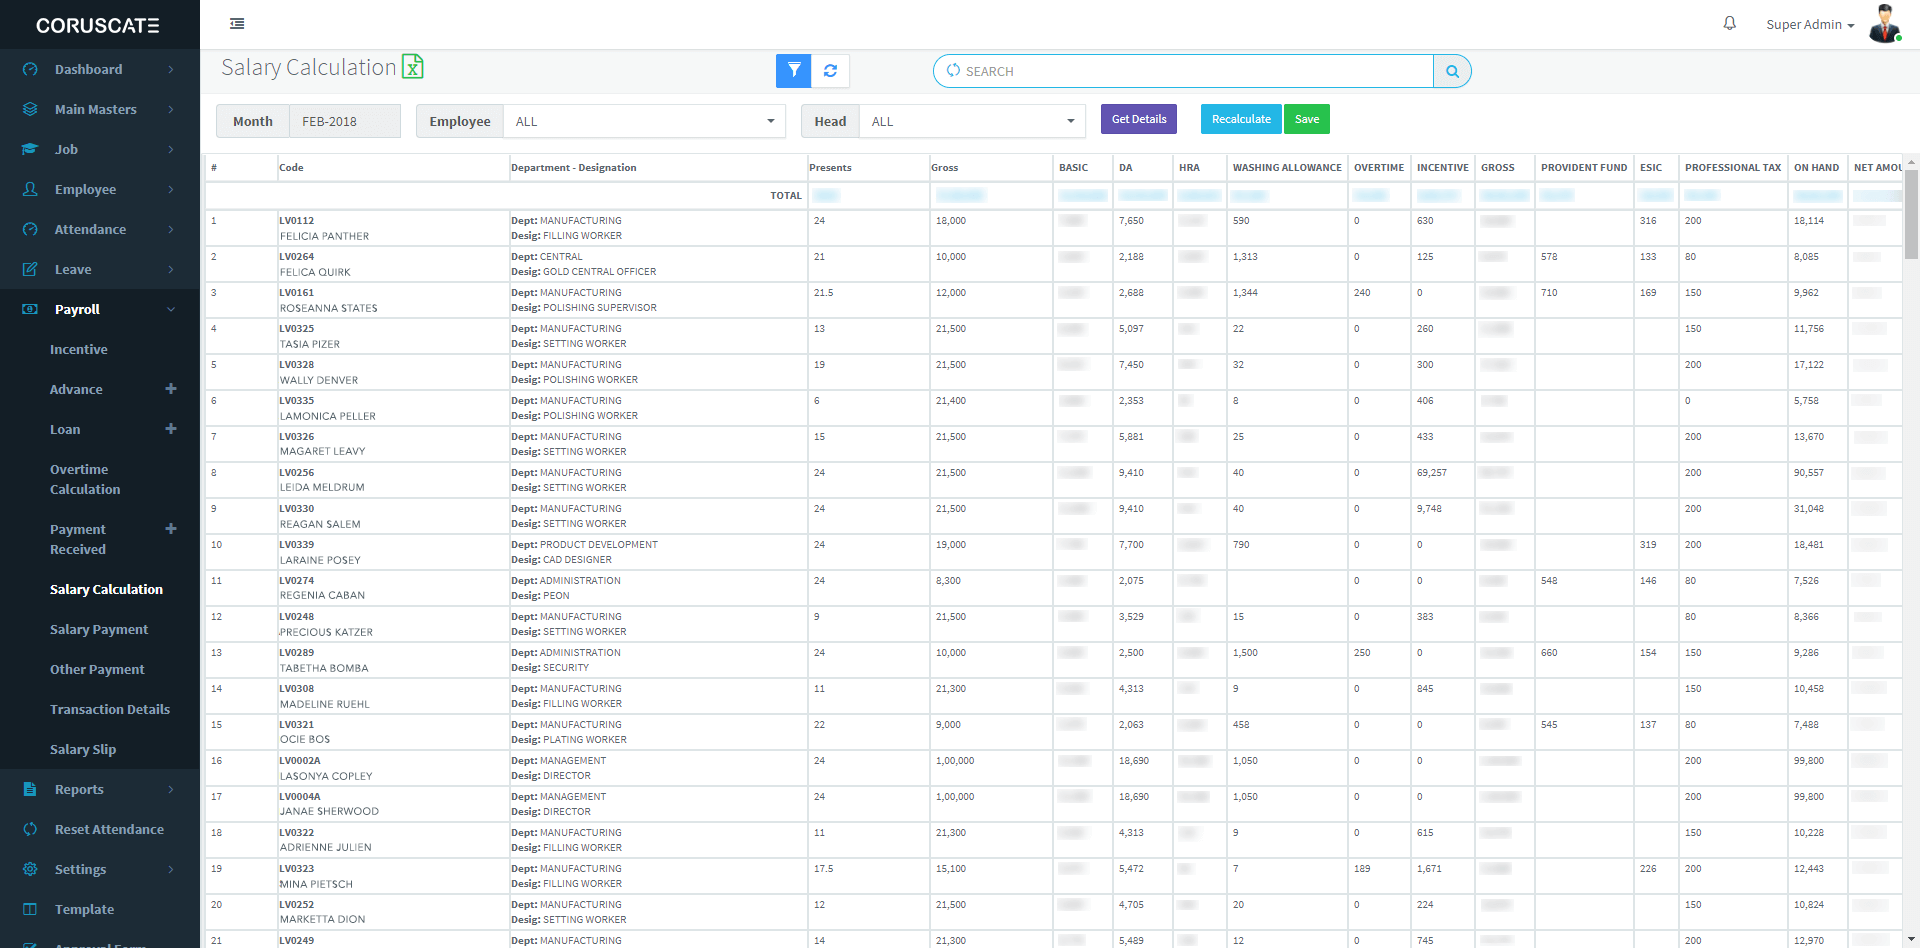This screenshot has width=1920, height=948.
Task: Toggle the sidebar hamburger menu icon
Action: [x=237, y=24]
